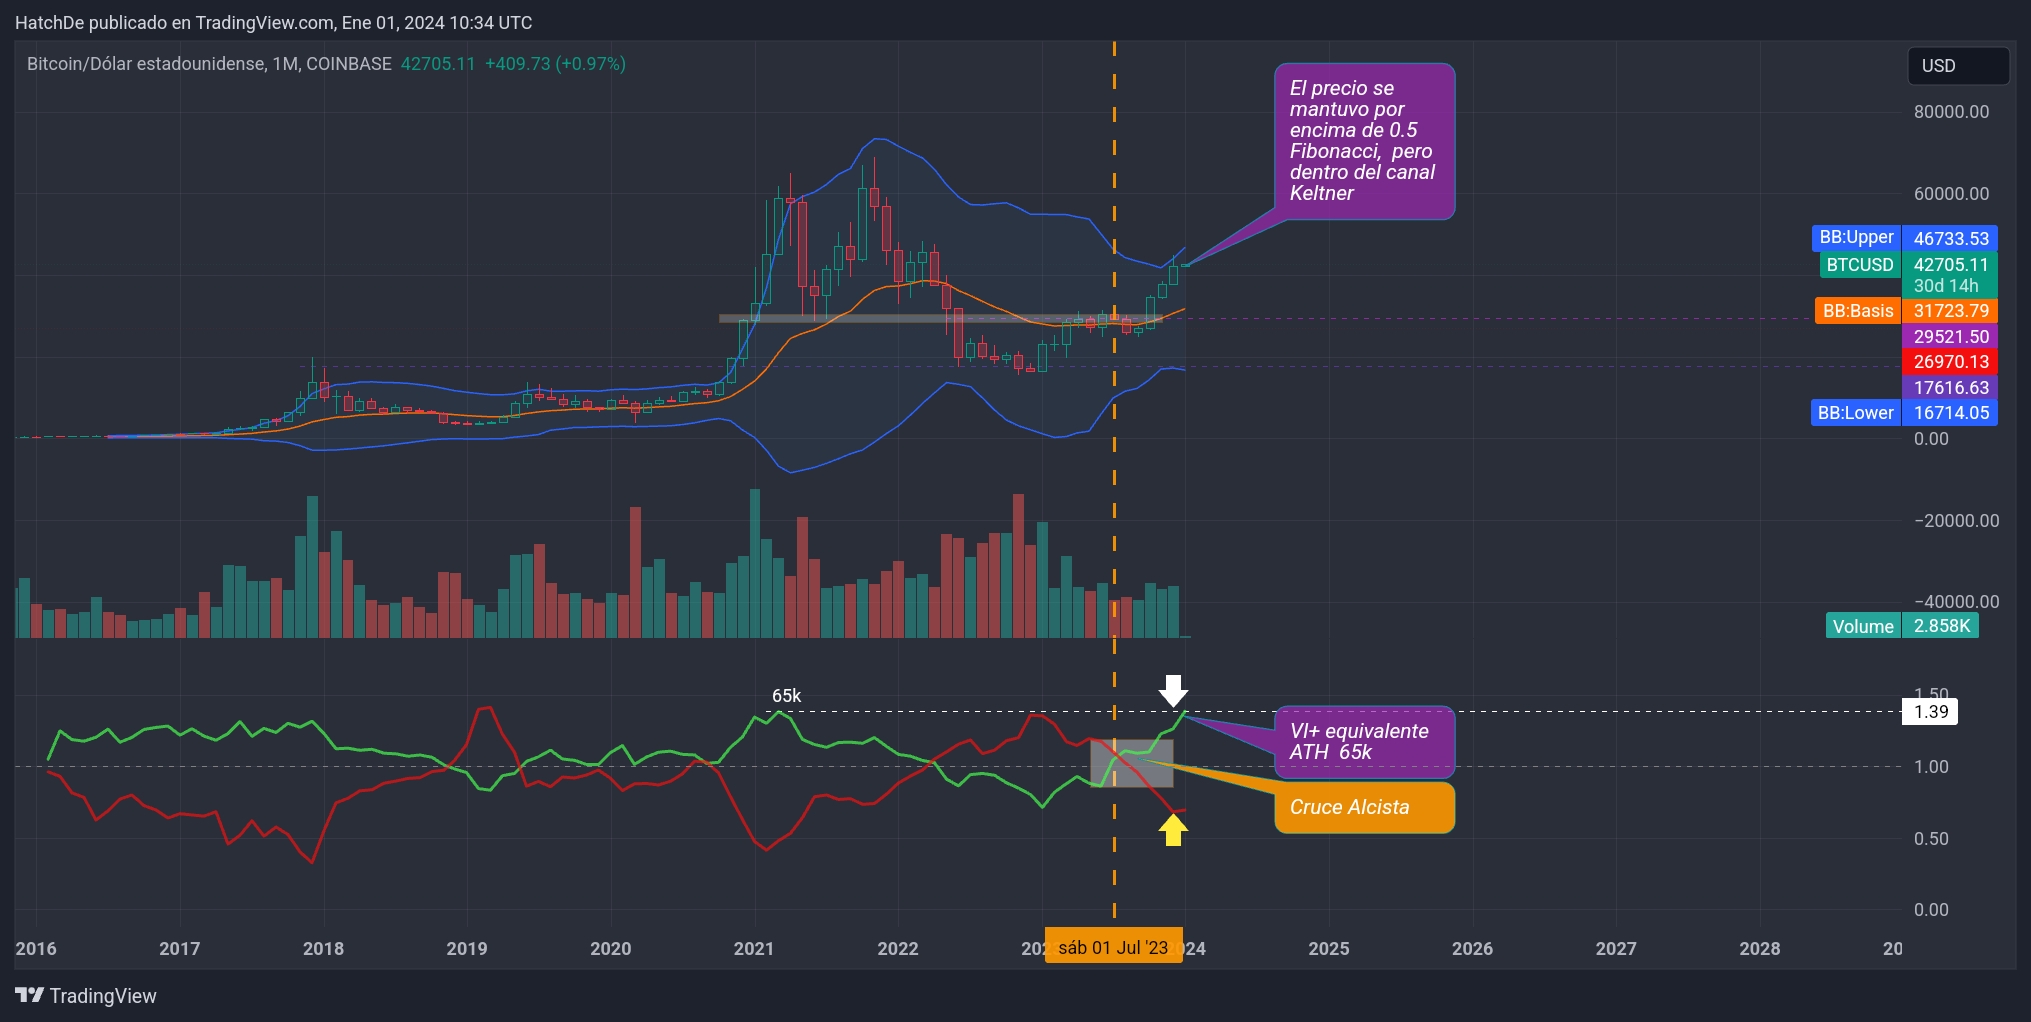Click the purple 17616.63 price label
The image size is (2031, 1022).
(1950, 388)
